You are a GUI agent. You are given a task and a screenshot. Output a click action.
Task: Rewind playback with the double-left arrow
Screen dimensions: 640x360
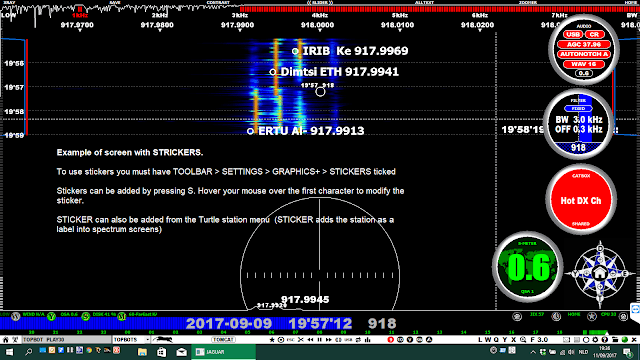(x=310, y=340)
